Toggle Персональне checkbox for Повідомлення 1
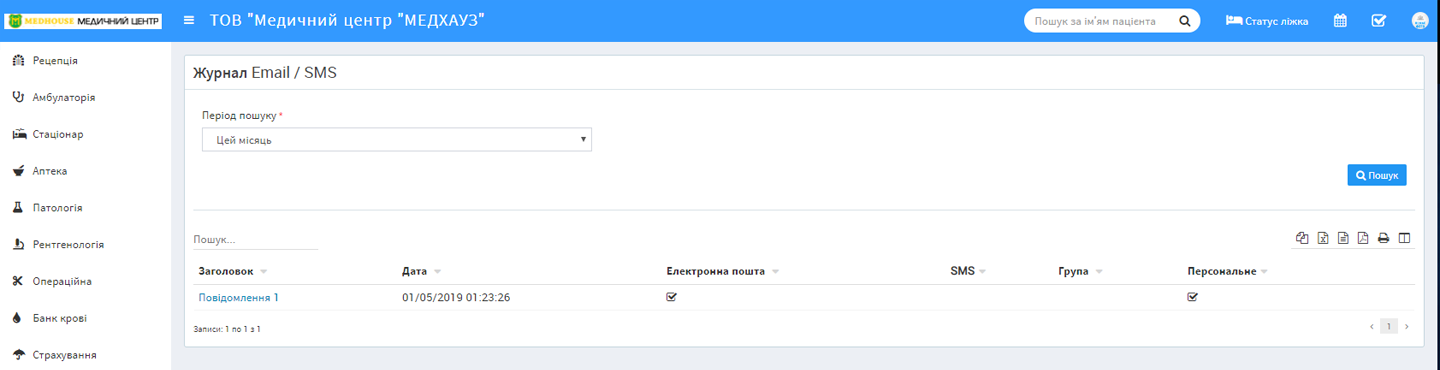This screenshot has width=1440, height=370. pos(1193,297)
